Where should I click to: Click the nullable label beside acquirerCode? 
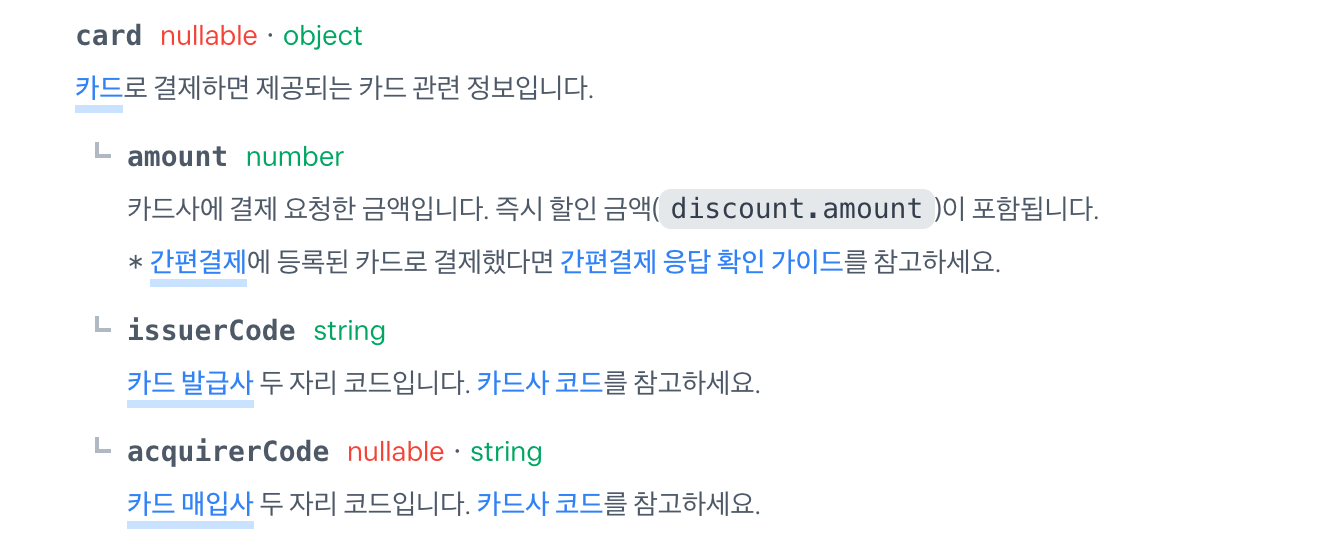pos(396,452)
